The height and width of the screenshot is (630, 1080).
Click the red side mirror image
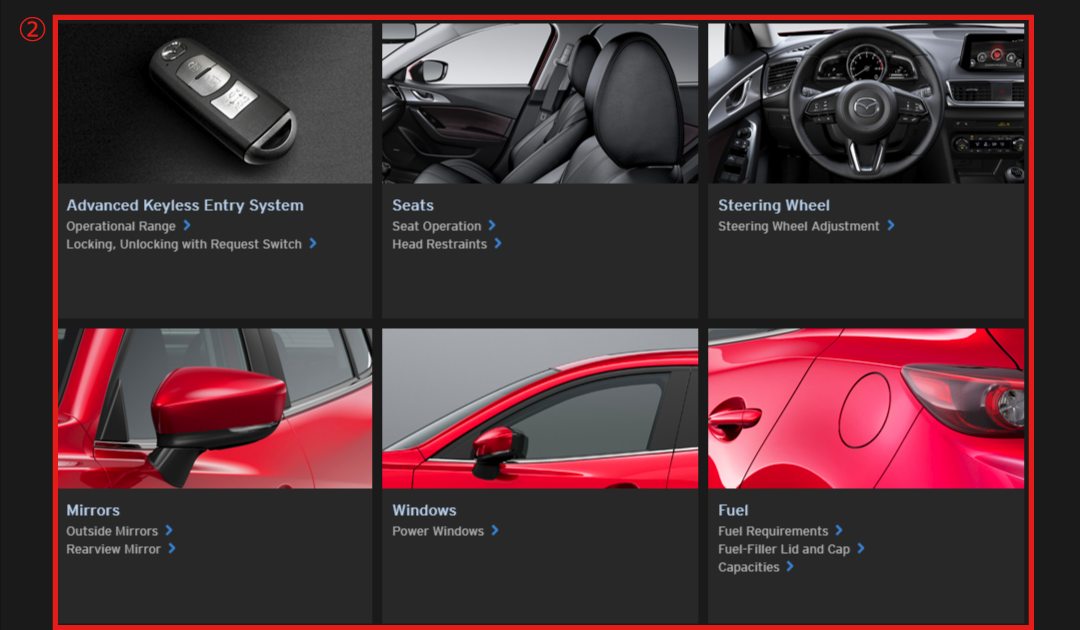coord(215,408)
